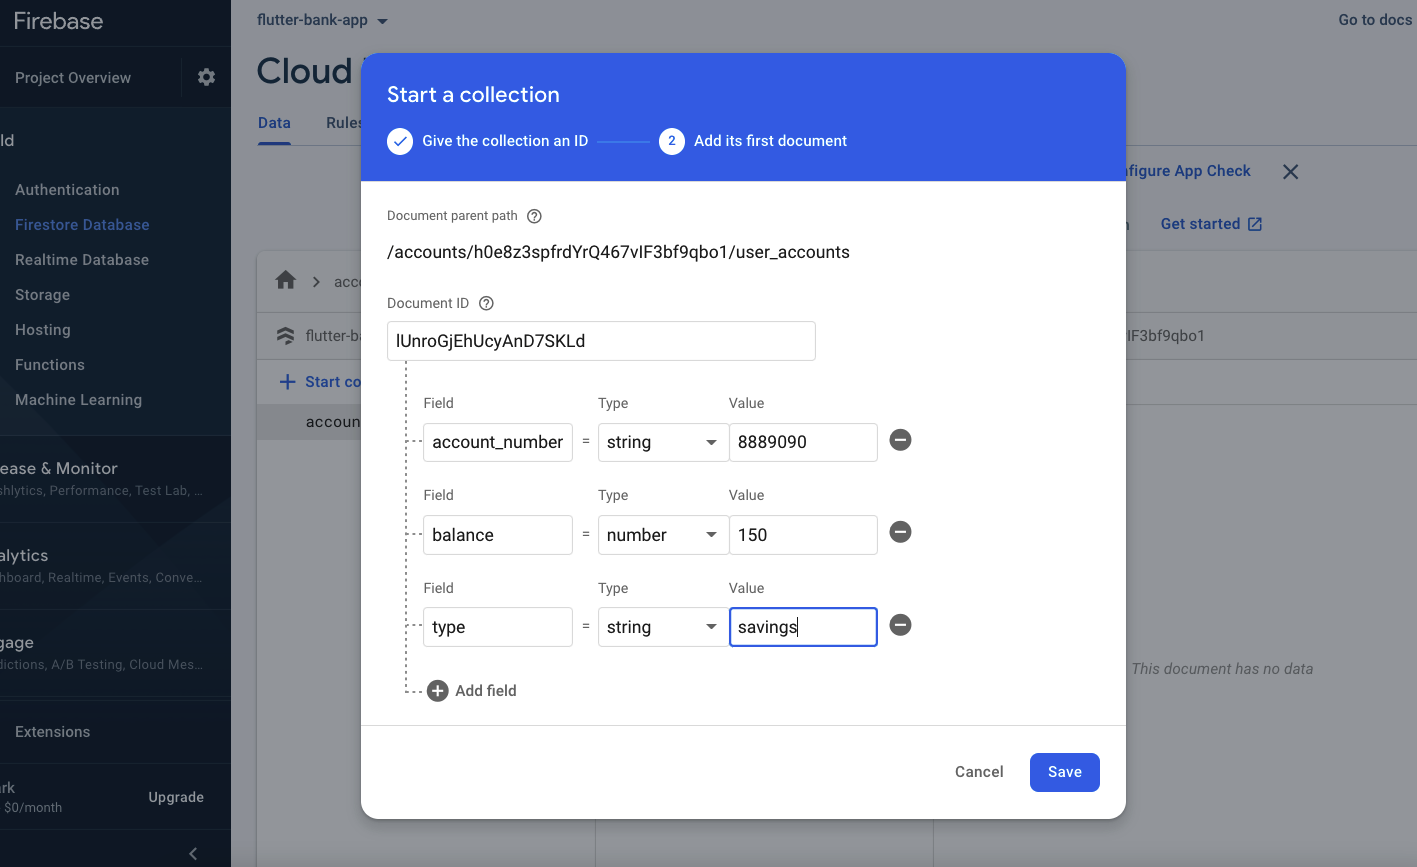Open Authentication in sidebar
The image size is (1417, 867).
coord(67,190)
